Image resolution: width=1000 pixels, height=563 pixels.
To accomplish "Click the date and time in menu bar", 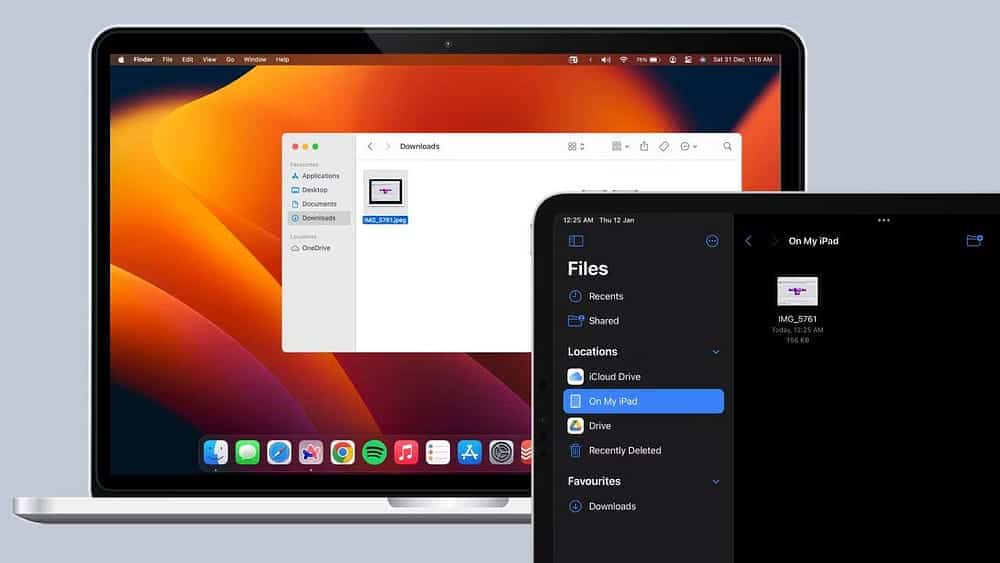I will (x=742, y=59).
